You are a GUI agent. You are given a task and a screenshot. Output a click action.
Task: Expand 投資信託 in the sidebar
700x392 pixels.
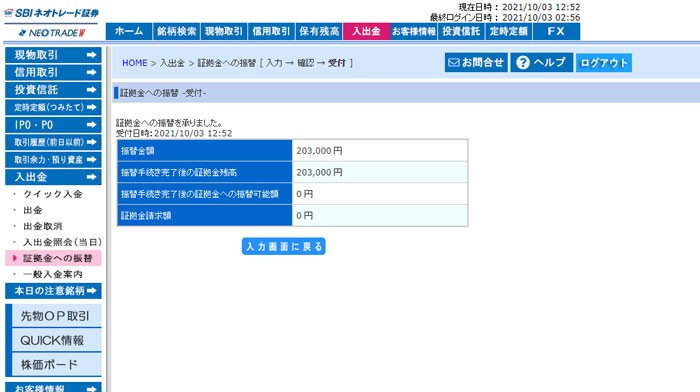tap(53, 90)
